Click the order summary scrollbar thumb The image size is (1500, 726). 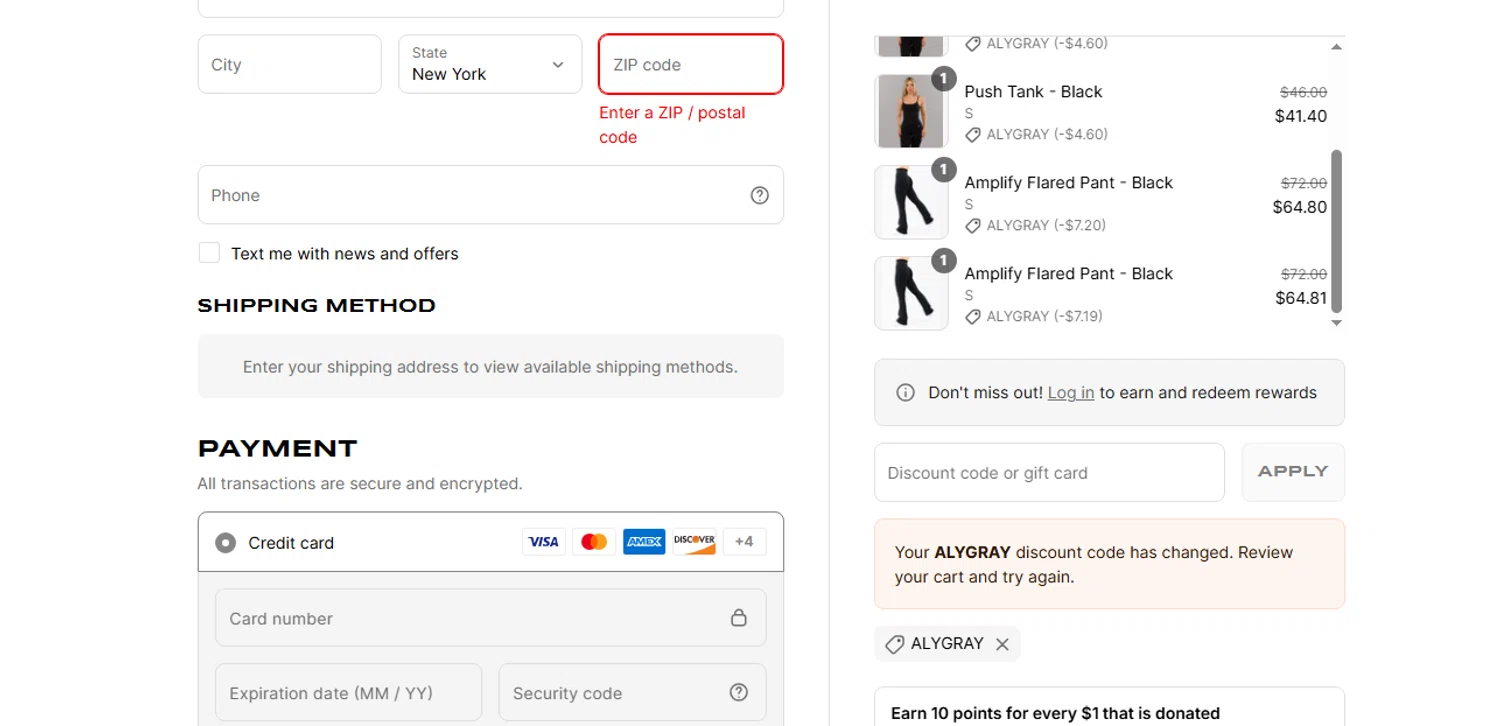pos(1336,231)
